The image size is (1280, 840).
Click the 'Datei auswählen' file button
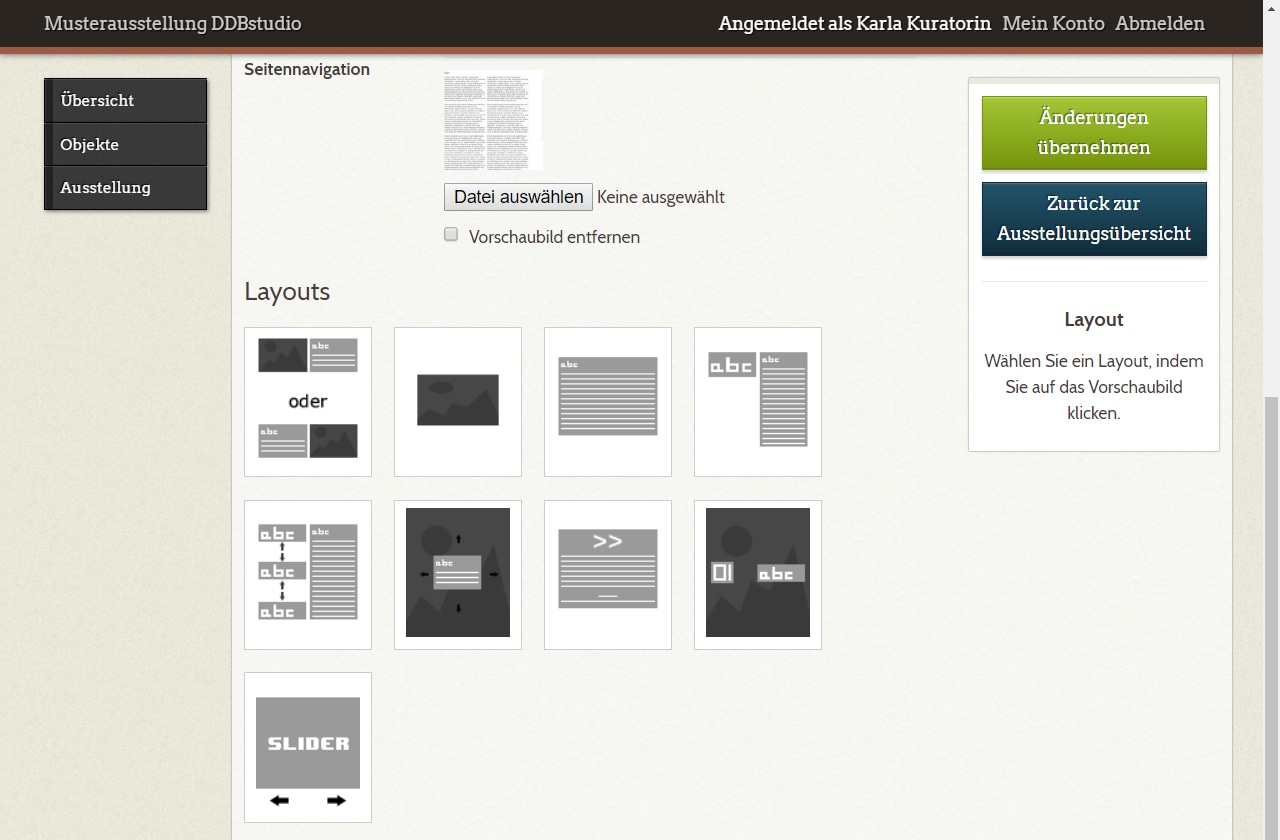click(518, 197)
